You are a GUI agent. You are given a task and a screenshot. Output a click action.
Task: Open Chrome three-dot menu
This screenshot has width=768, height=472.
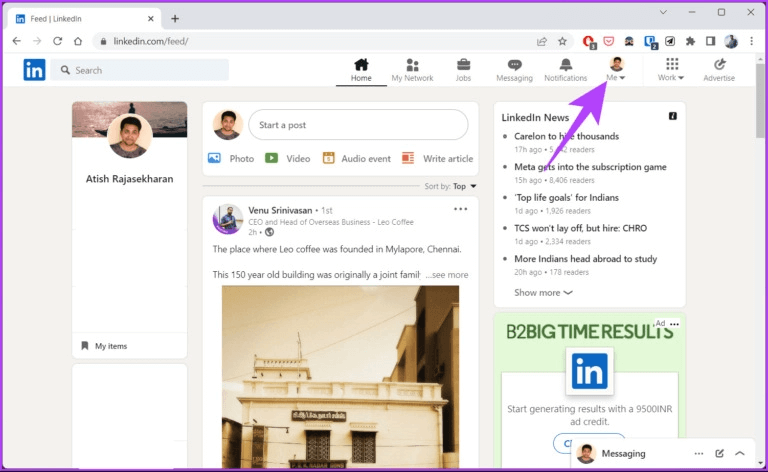[x=751, y=41]
